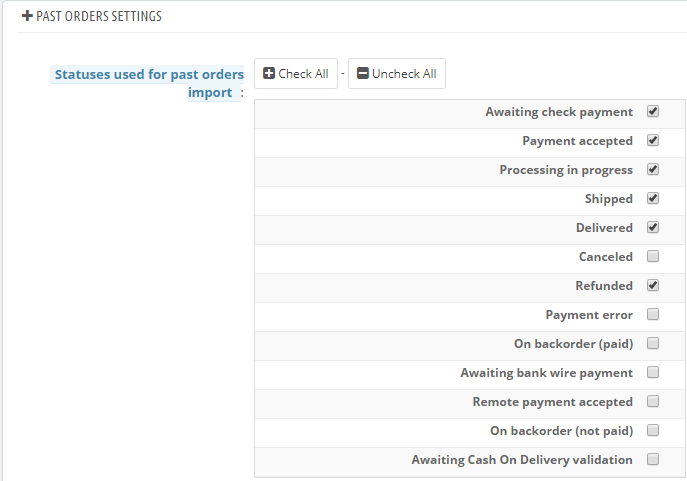The width and height of the screenshot is (687, 481).
Task: Untick the Delivered checkbox
Action: coord(653,227)
